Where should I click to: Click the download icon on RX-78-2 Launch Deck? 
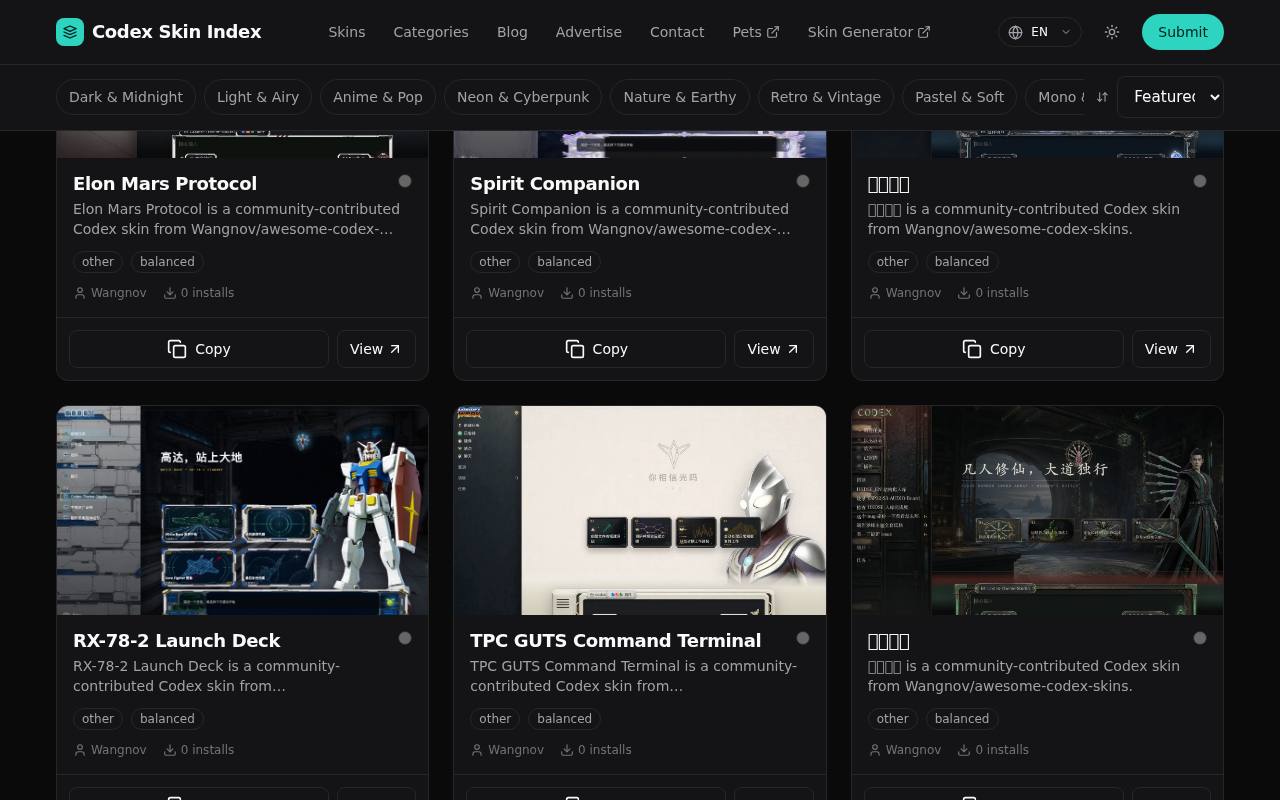coord(170,750)
